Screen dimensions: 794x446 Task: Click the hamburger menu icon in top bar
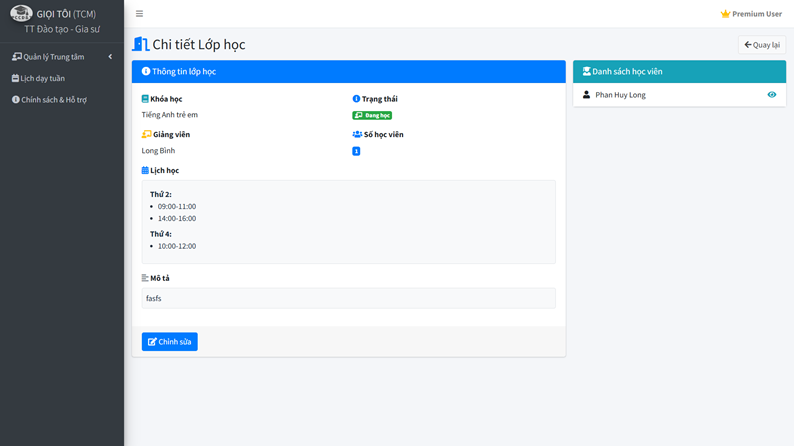pyautogui.click(x=139, y=14)
